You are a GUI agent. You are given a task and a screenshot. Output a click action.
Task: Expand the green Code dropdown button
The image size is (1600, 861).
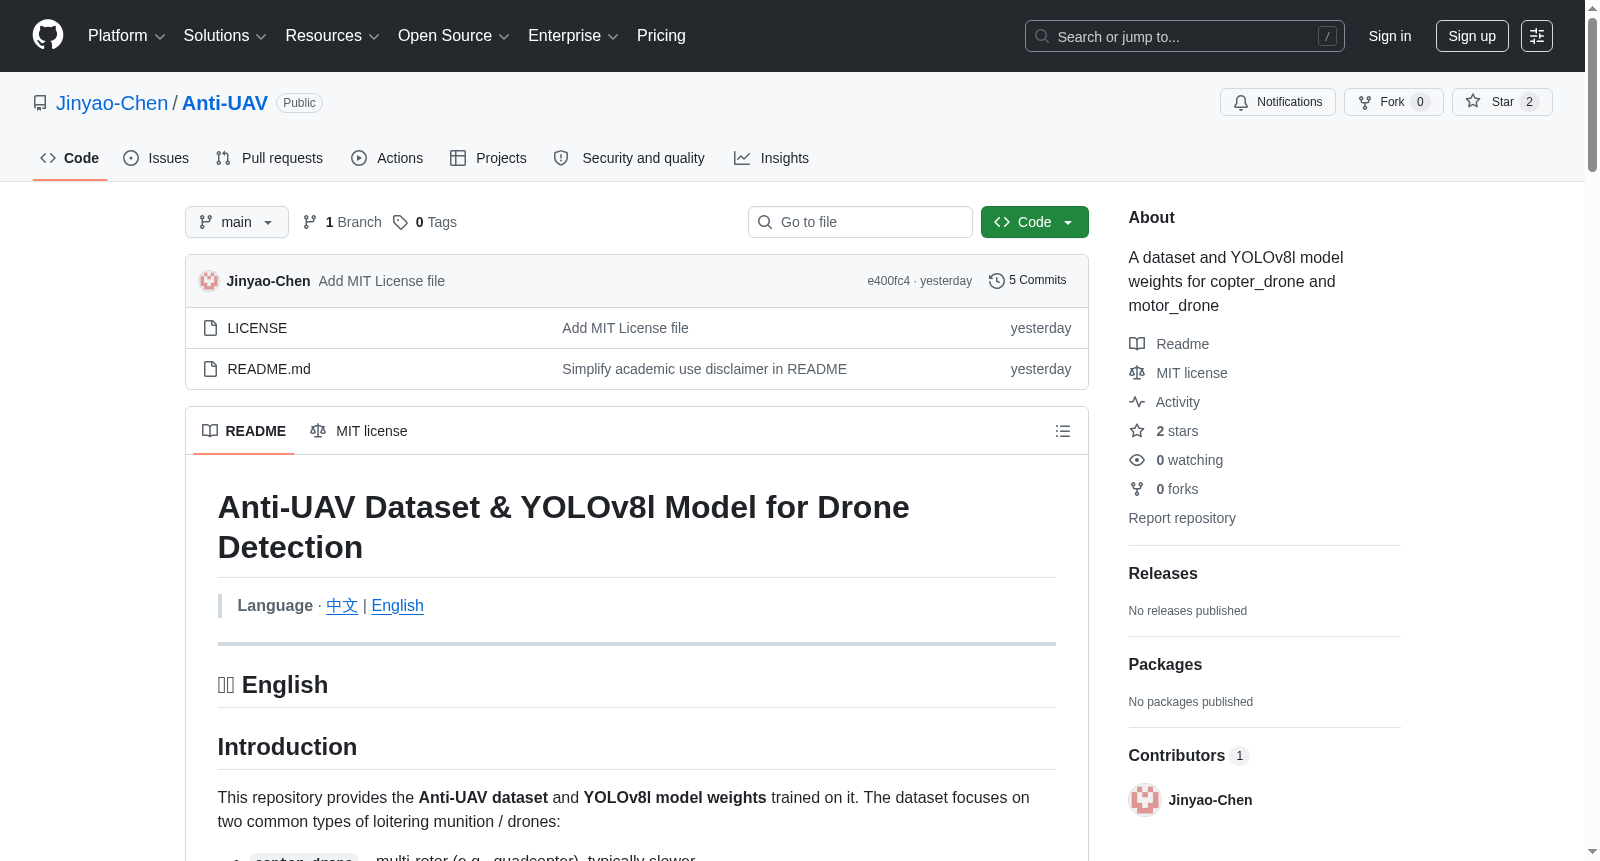coord(1035,222)
